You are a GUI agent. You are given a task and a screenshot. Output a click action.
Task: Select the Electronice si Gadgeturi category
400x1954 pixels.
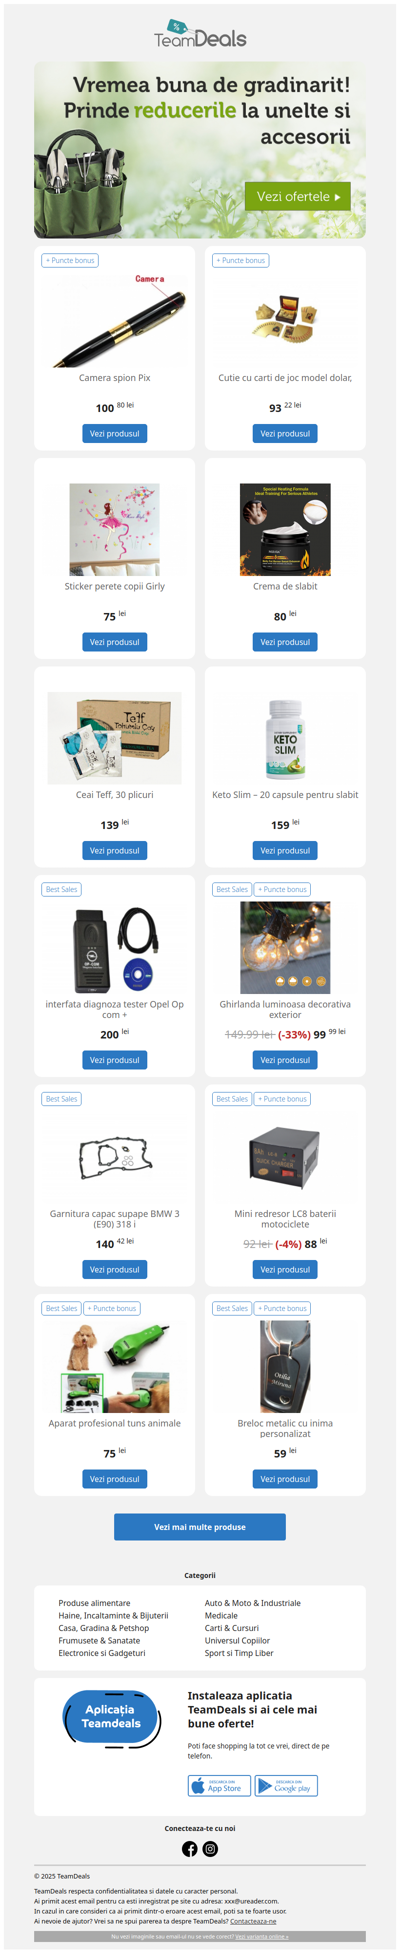[x=102, y=1653]
